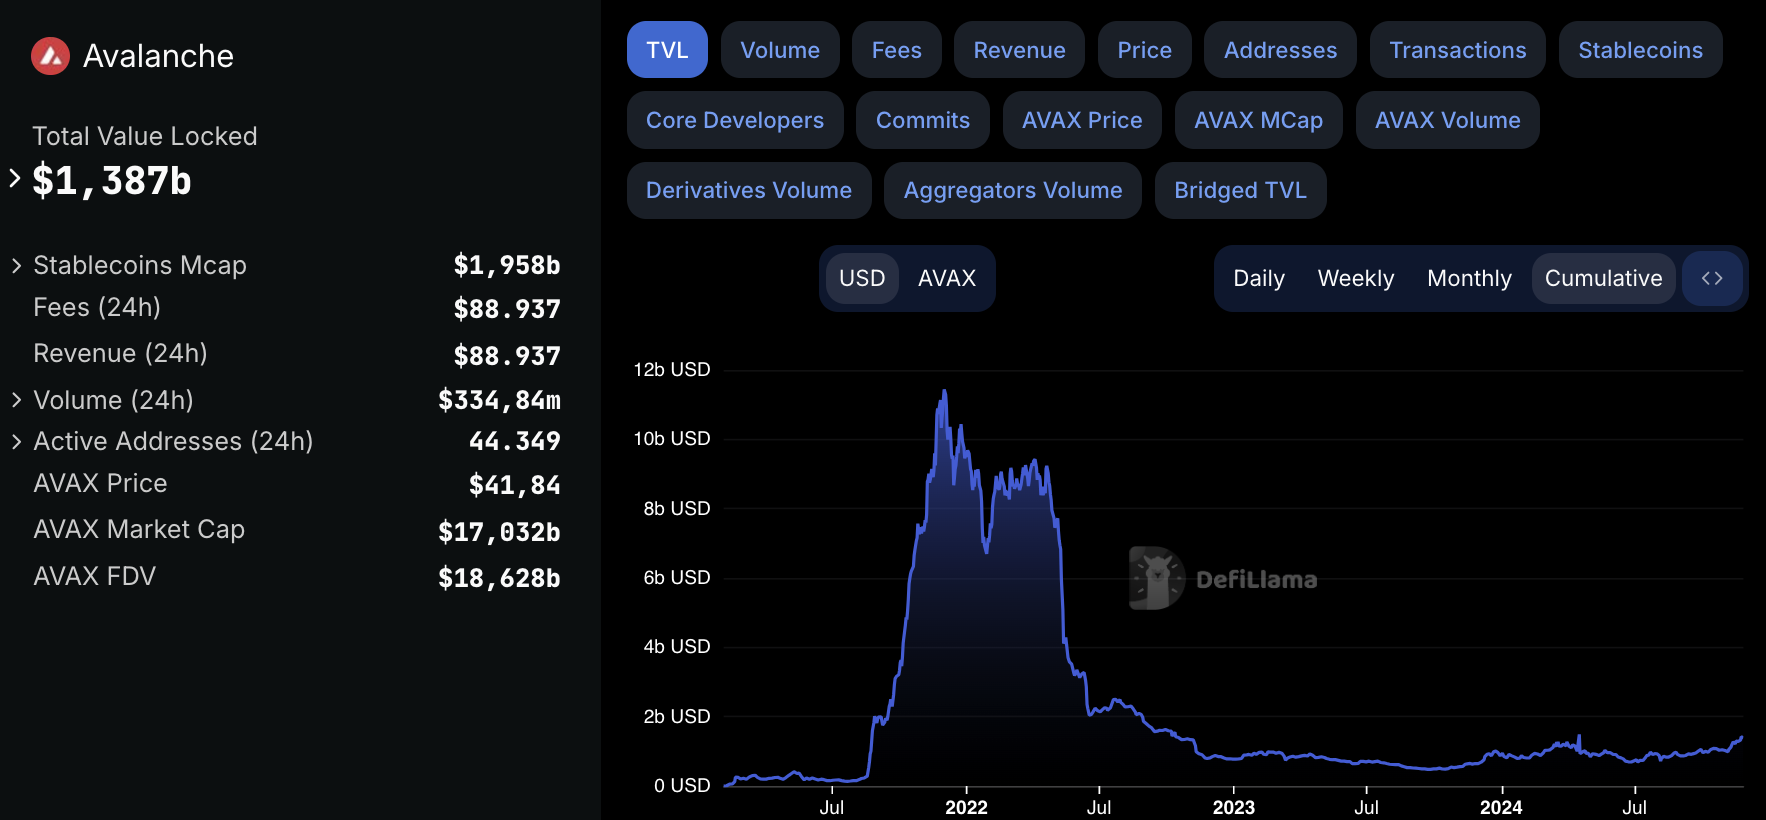Screen dimensions: 1766x820
Task: Expand the Volume (24h) row
Action: (16, 400)
